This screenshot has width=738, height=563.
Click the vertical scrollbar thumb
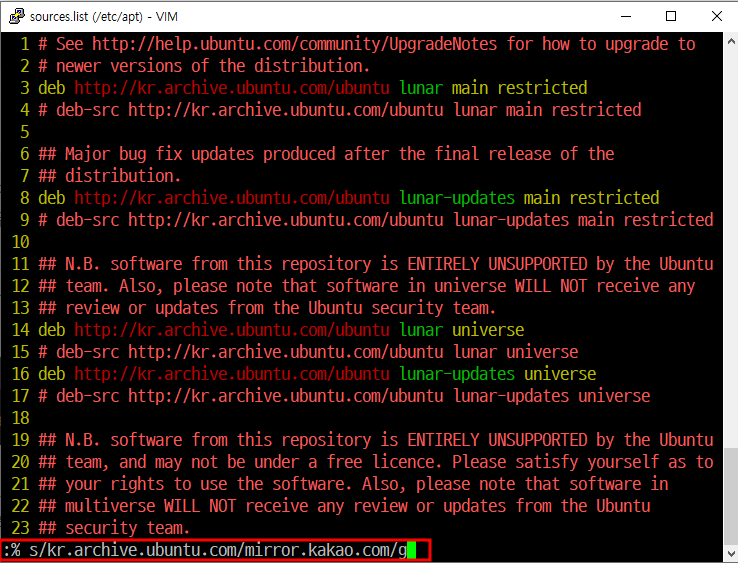coord(731,496)
